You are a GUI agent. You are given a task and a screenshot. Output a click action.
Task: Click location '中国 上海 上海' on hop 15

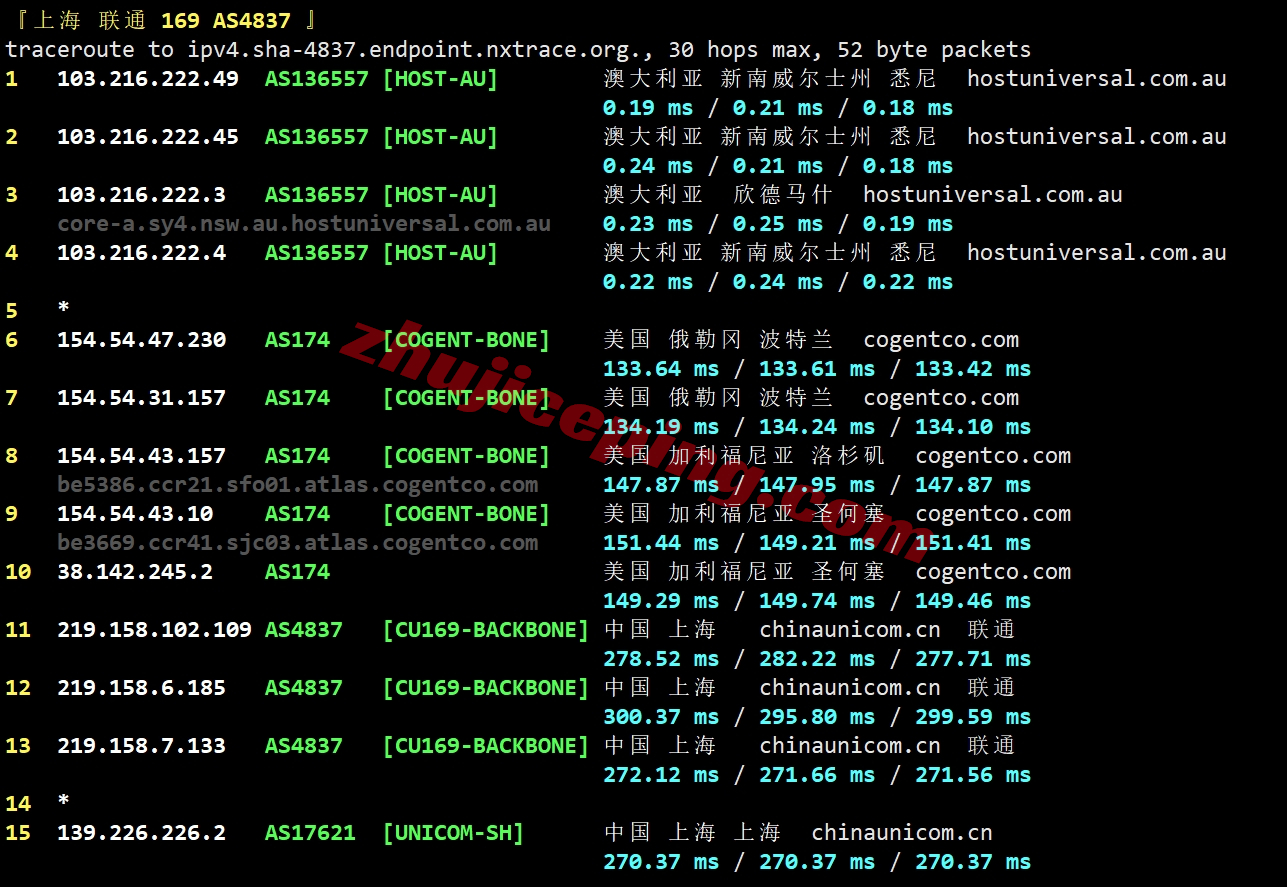coord(692,833)
